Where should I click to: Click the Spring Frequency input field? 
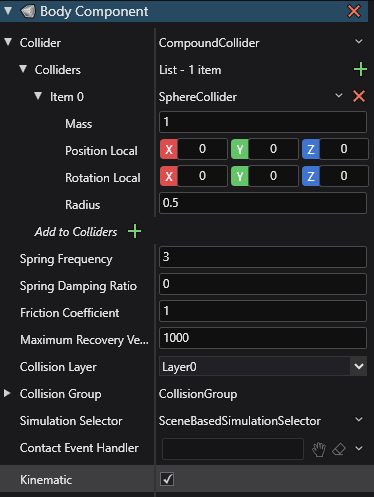pos(263,257)
